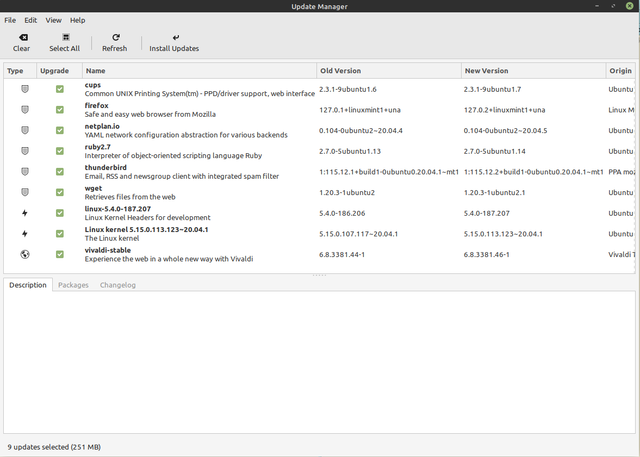This screenshot has width=640, height=457.
Task: Deselect the thunderbird upgrade checkbox
Action: [x=60, y=171]
